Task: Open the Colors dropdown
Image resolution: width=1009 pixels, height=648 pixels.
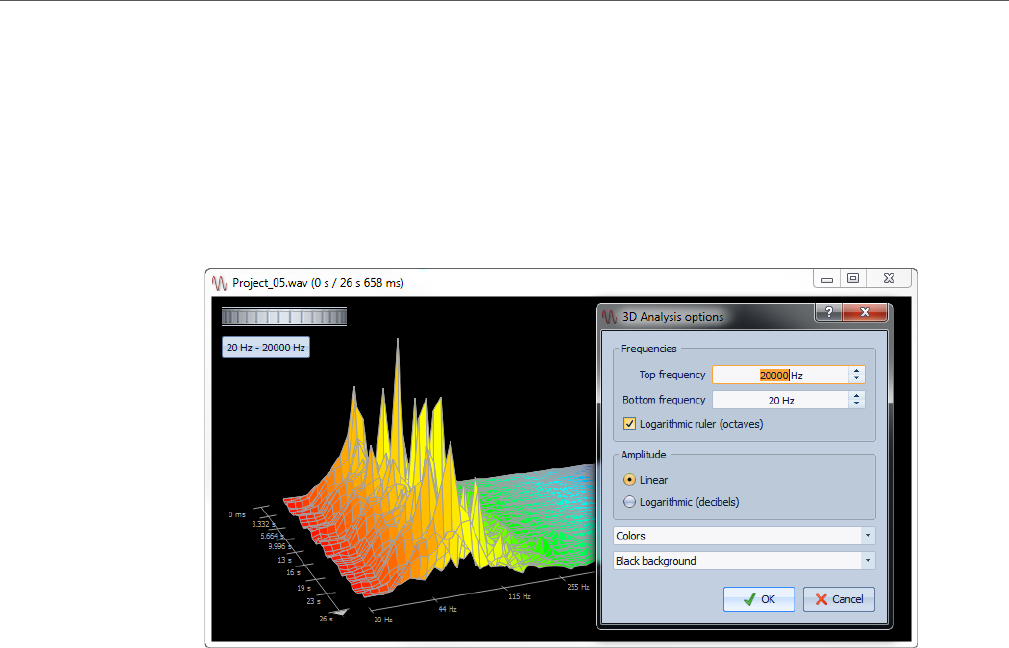Action: (744, 535)
